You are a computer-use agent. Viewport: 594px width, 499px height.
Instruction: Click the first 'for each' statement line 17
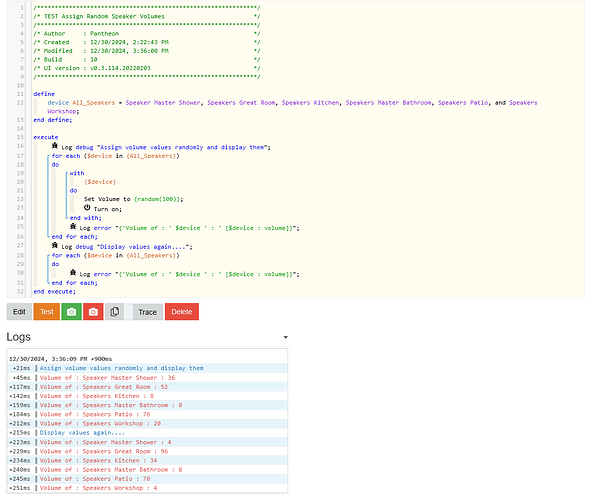(116, 156)
